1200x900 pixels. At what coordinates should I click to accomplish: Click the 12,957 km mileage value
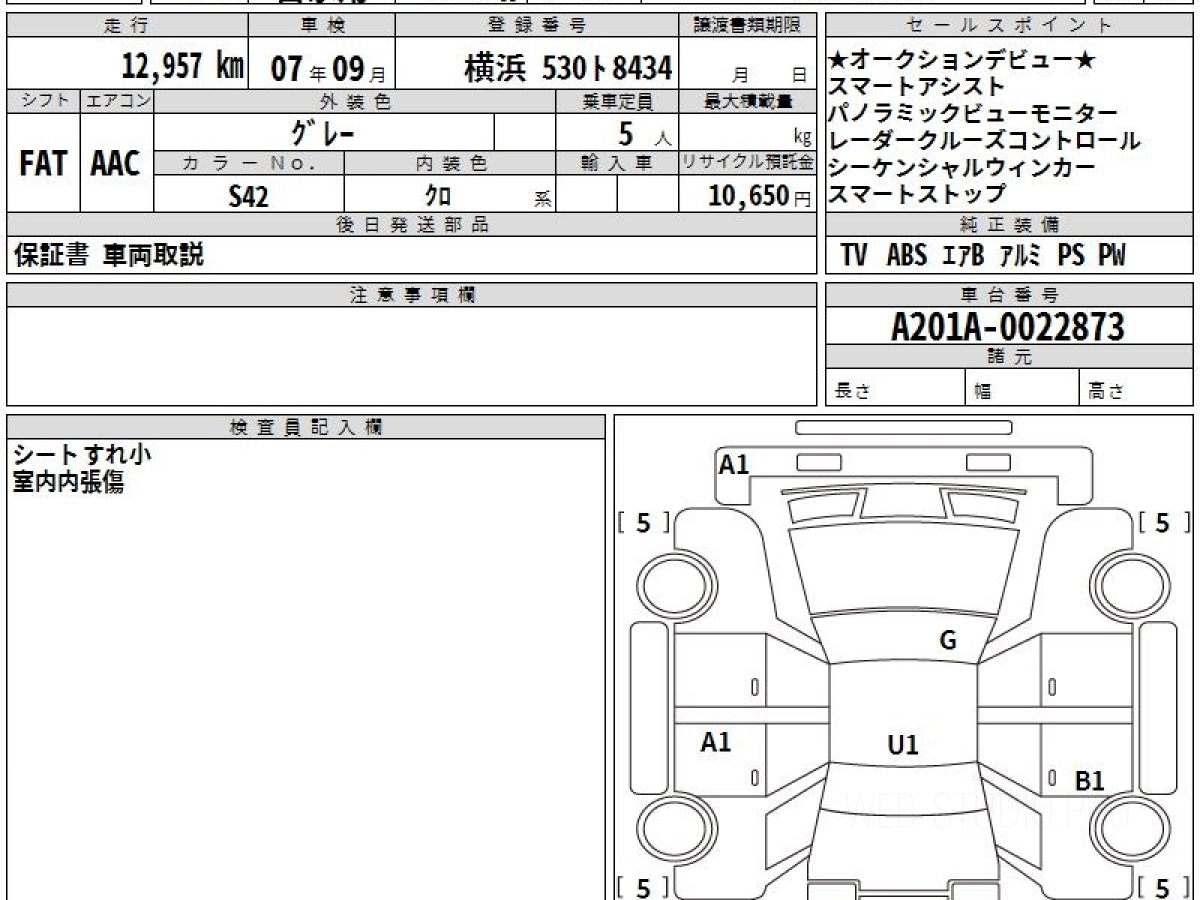pos(182,67)
